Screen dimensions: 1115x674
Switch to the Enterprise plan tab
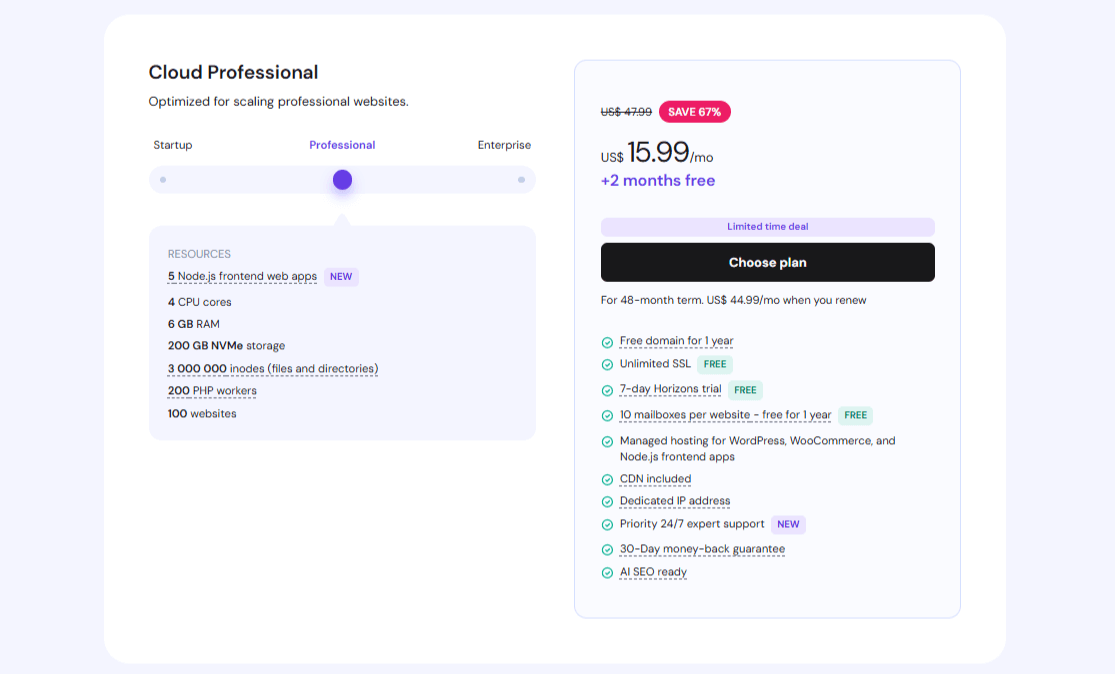pyautogui.click(x=504, y=144)
